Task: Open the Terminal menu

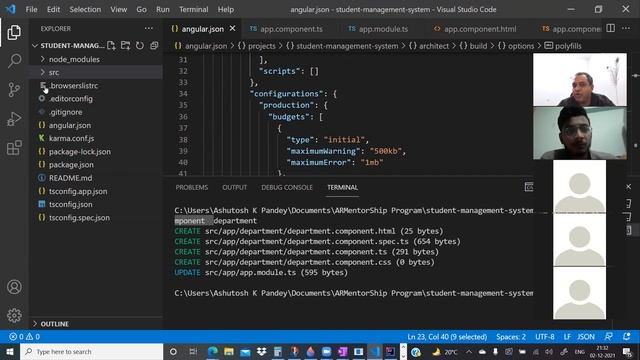Action: 193,9
